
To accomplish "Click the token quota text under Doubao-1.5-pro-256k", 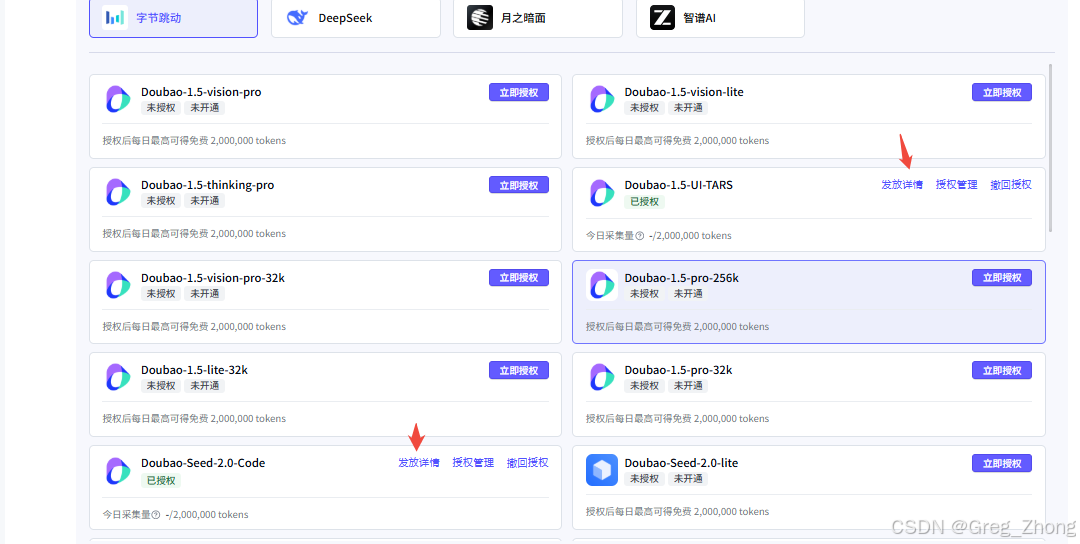I will (x=677, y=326).
